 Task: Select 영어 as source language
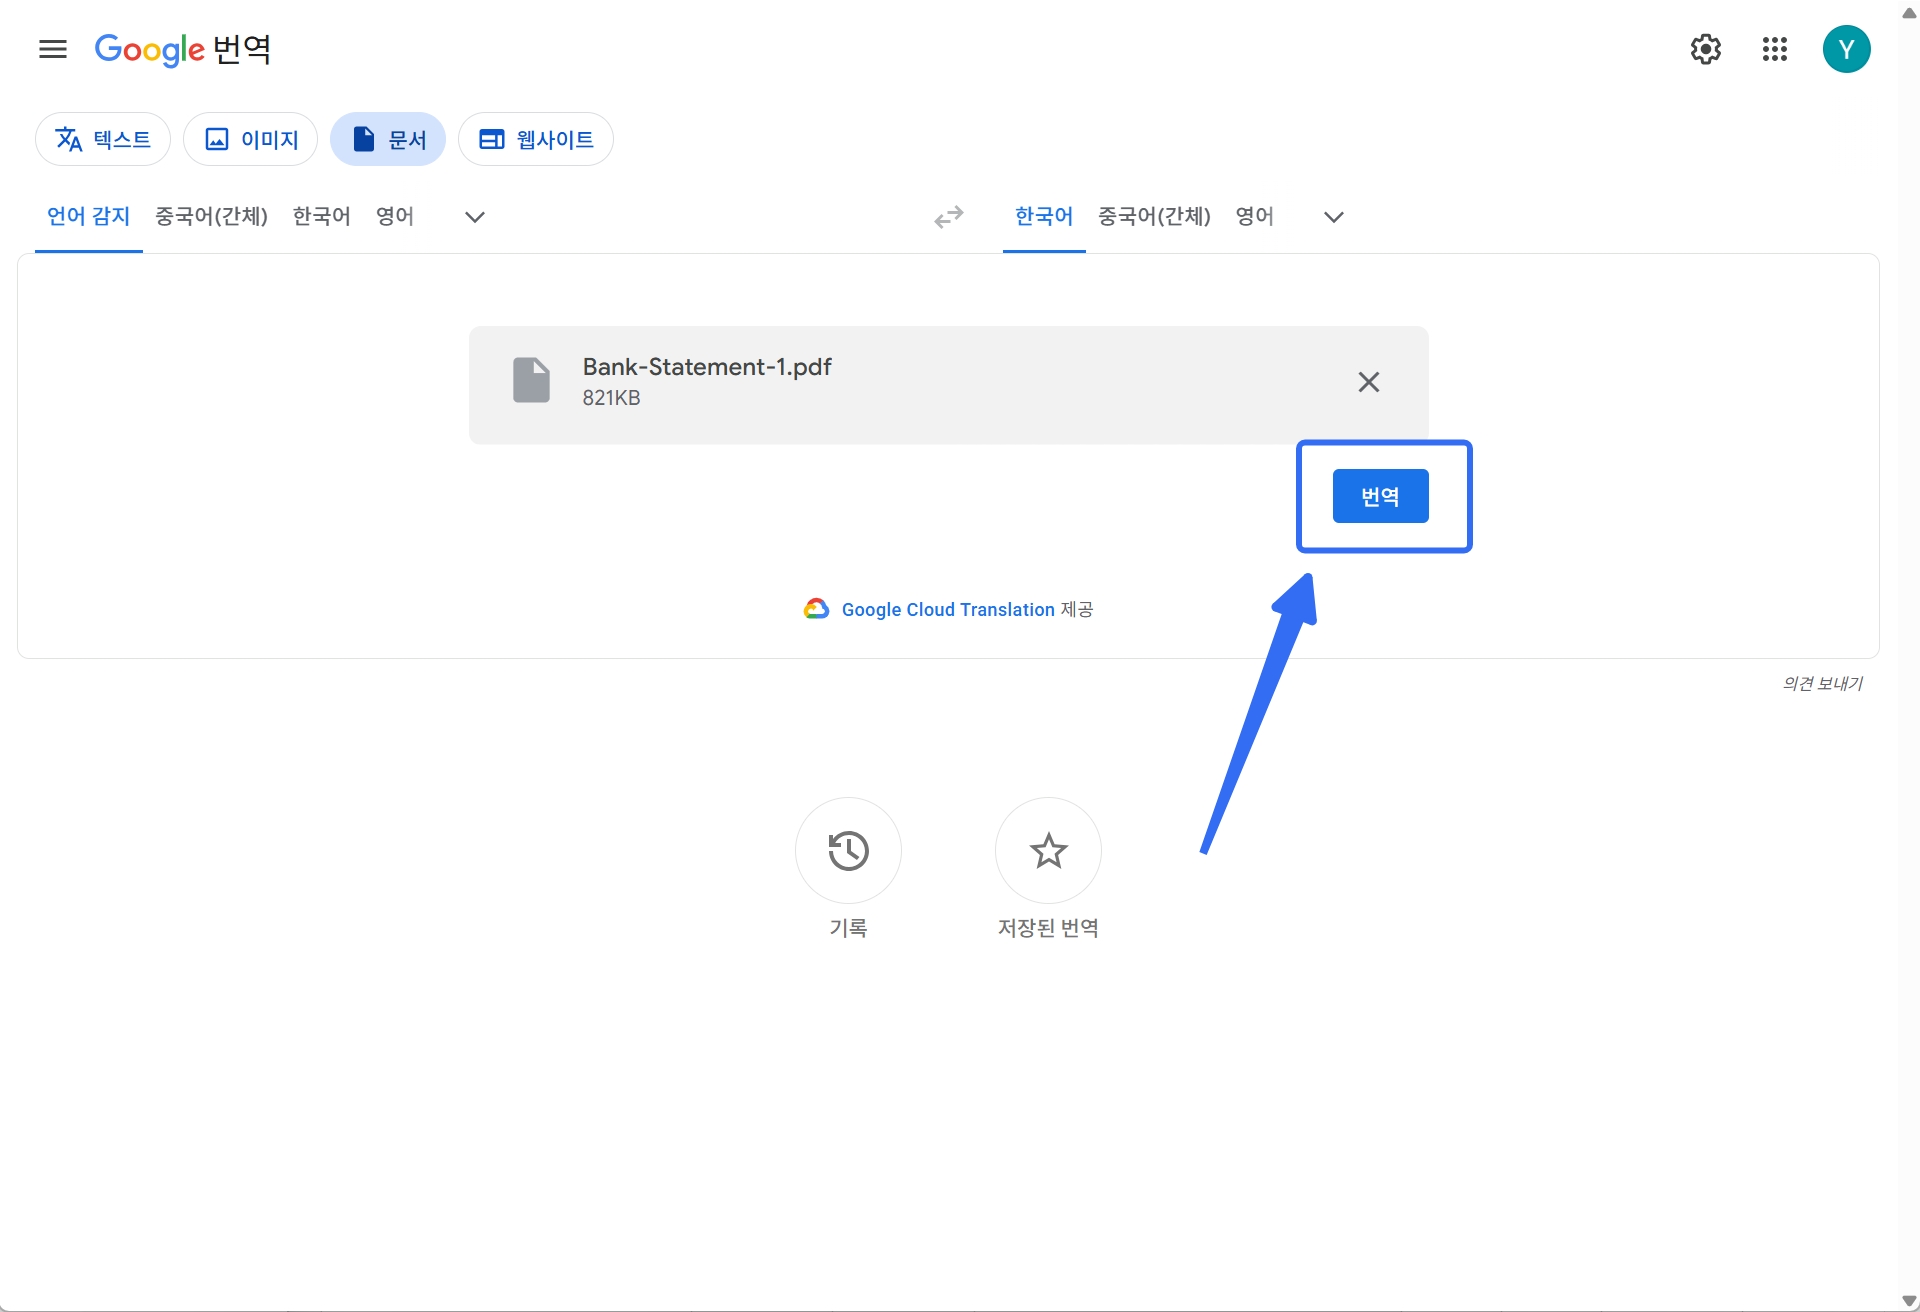coord(395,217)
